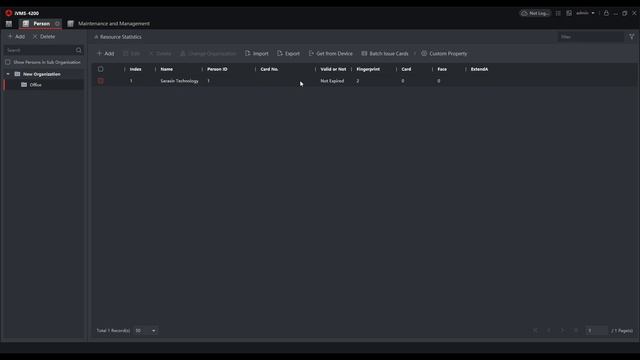The height and width of the screenshot is (360, 640).
Task: Click the Delete person toolbar button
Action: pyautogui.click(x=160, y=53)
